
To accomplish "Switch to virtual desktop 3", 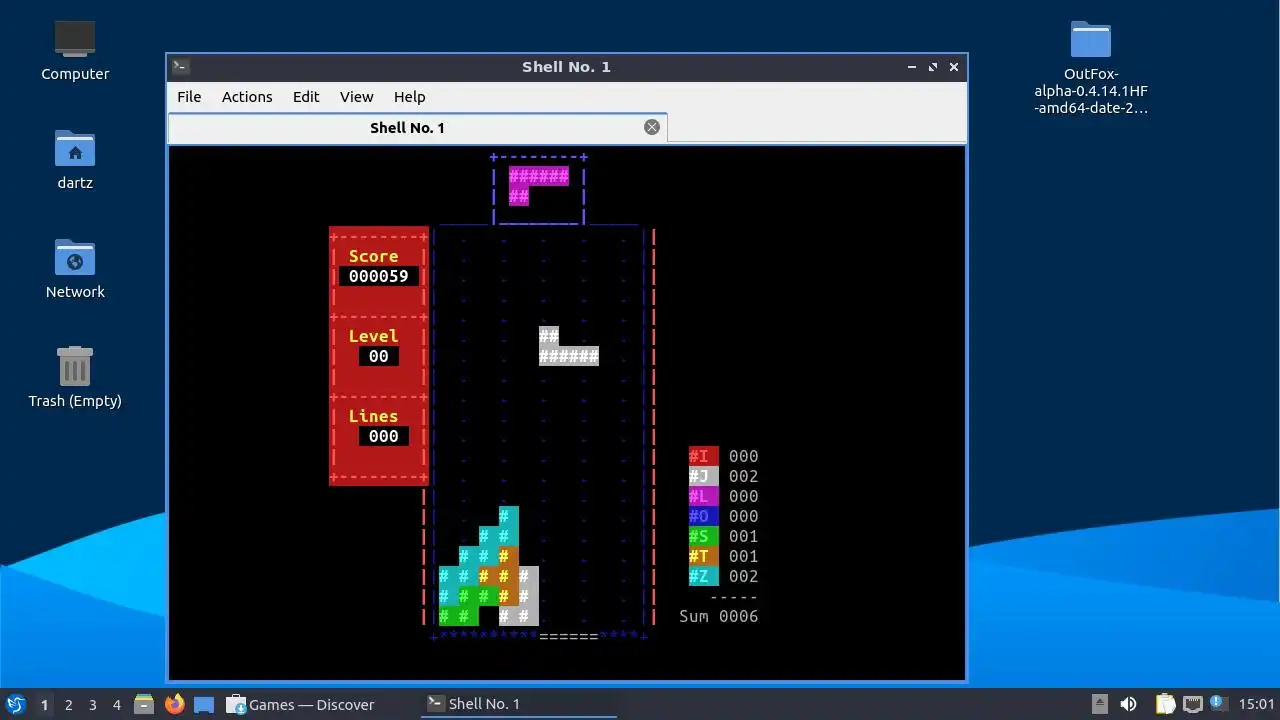I will pyautogui.click(x=92, y=705).
